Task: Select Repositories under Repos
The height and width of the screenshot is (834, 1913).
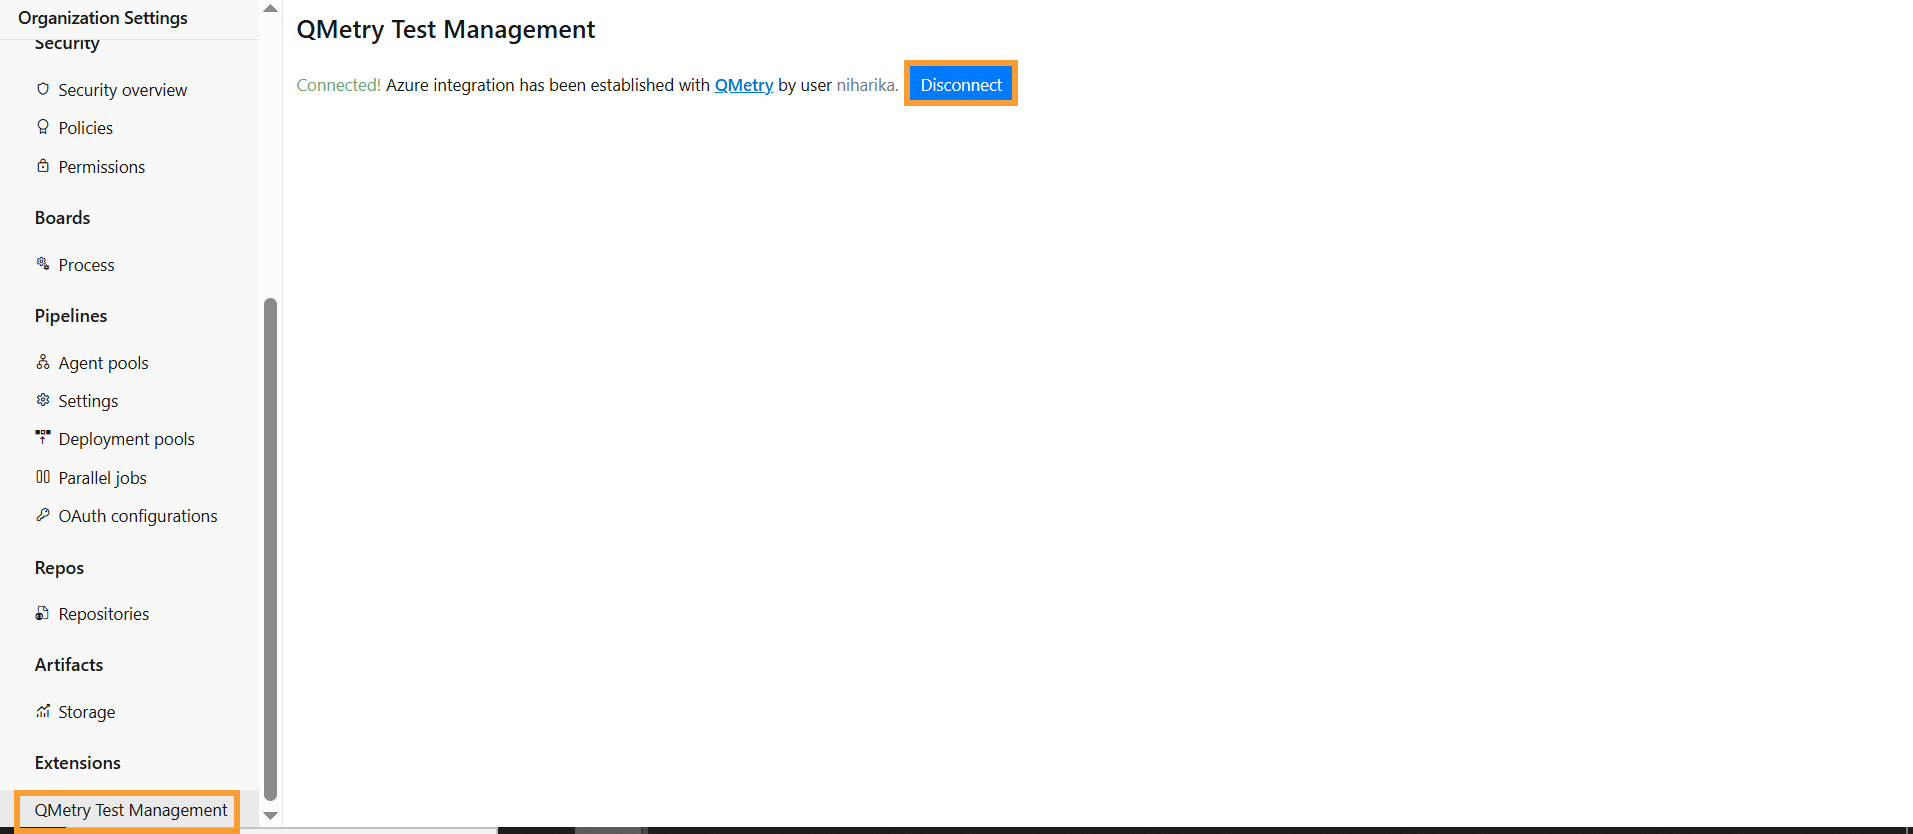Action: (104, 614)
